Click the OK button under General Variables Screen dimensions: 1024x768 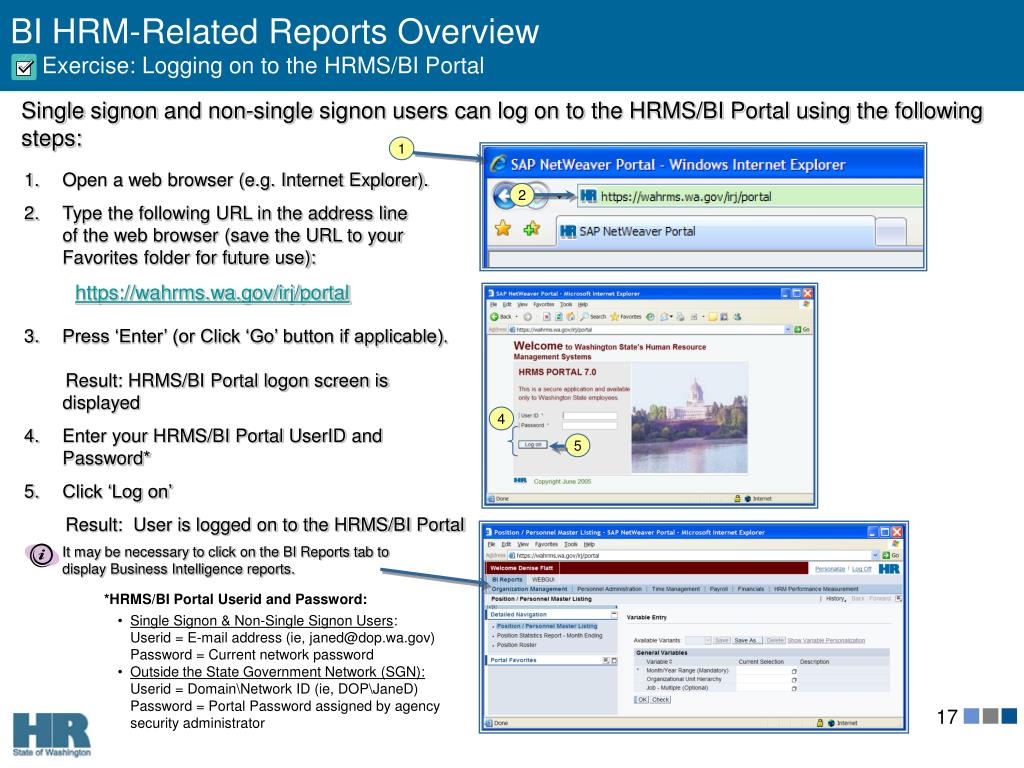click(642, 699)
